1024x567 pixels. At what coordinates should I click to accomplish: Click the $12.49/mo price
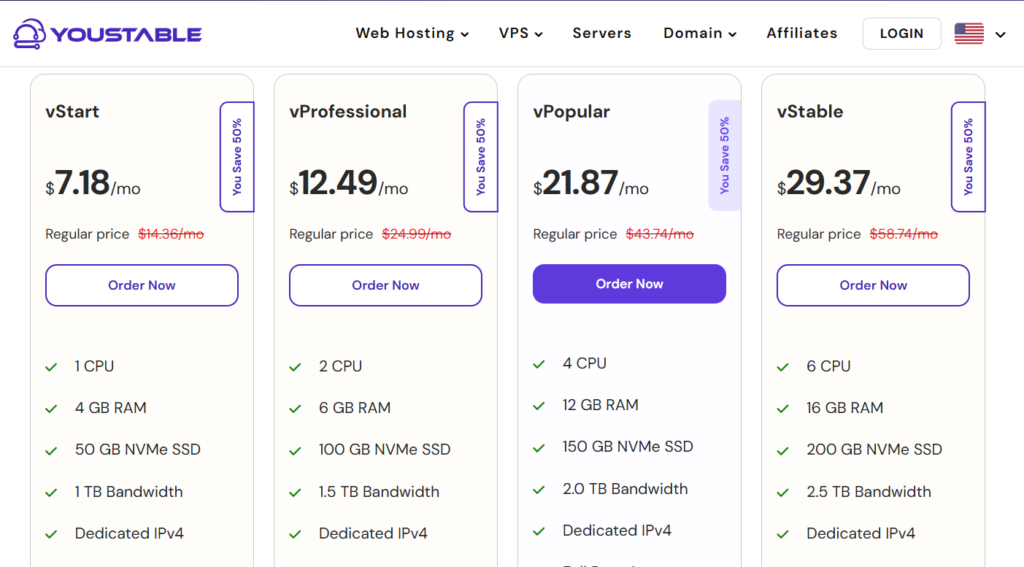click(349, 183)
